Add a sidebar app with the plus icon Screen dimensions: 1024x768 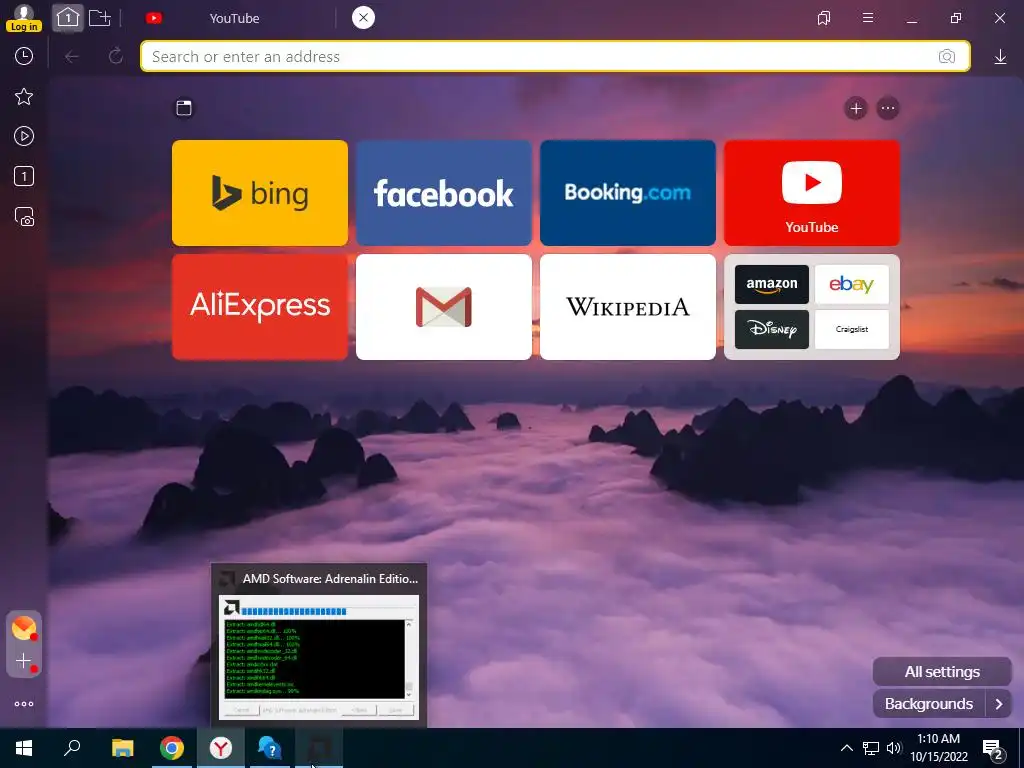click(x=24, y=661)
